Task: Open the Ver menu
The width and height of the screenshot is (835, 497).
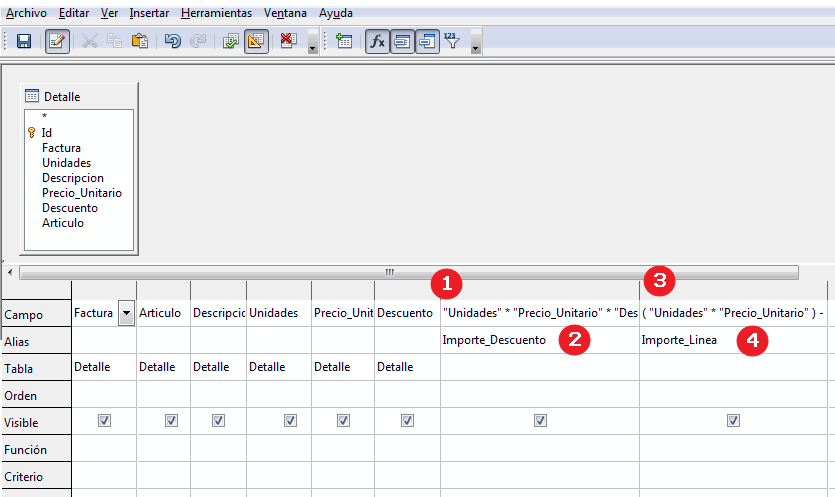Action: click(x=109, y=13)
